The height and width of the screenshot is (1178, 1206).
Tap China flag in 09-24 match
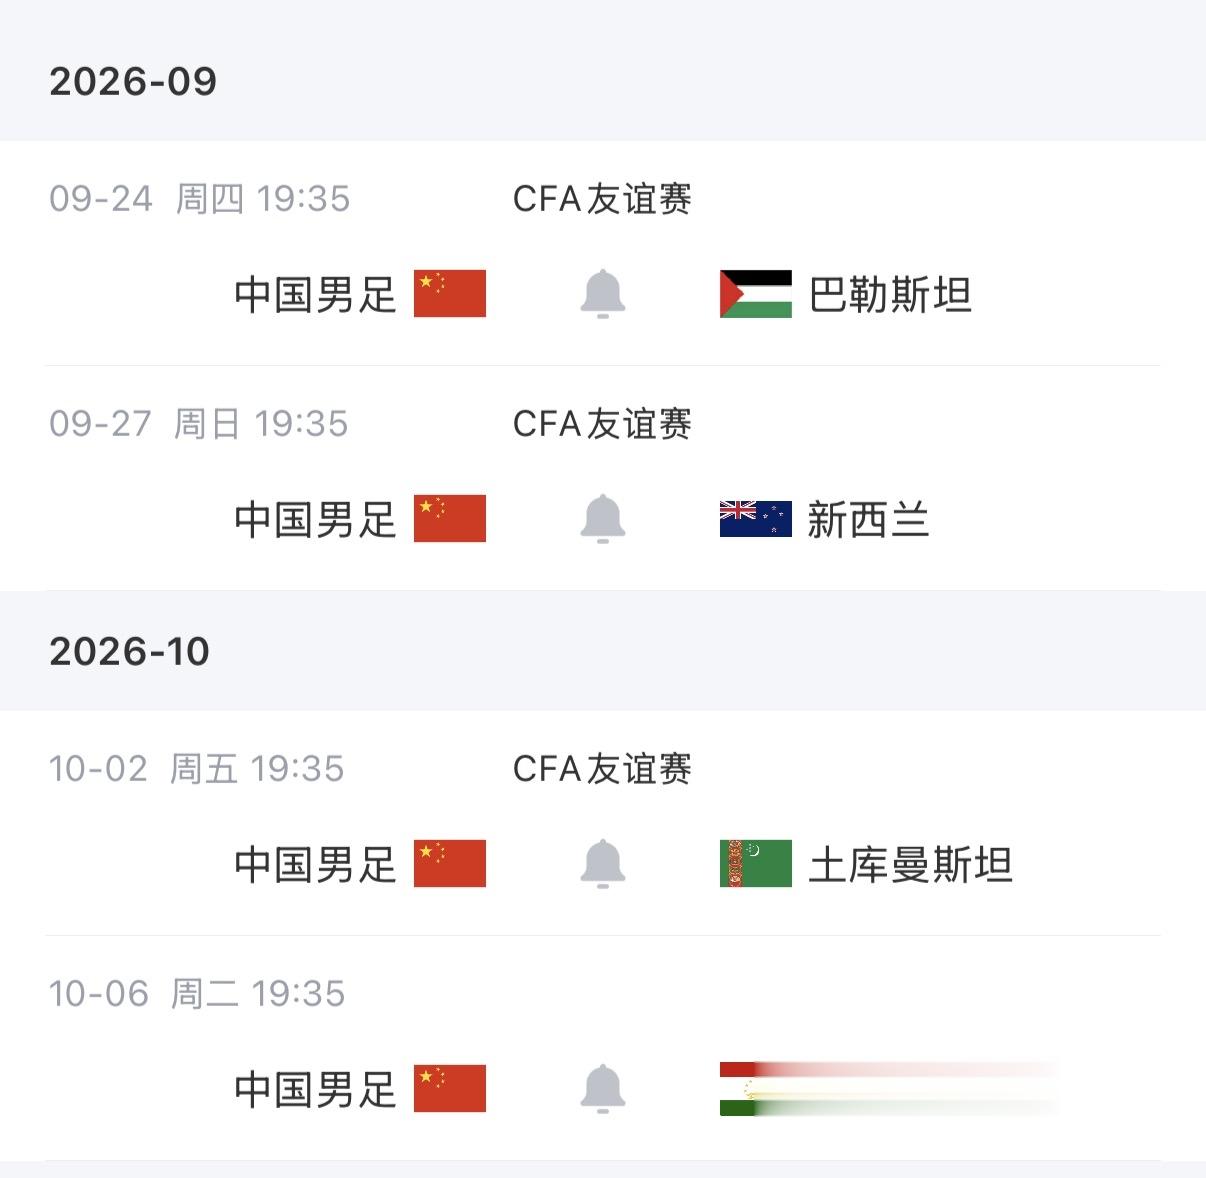pyautogui.click(x=450, y=294)
